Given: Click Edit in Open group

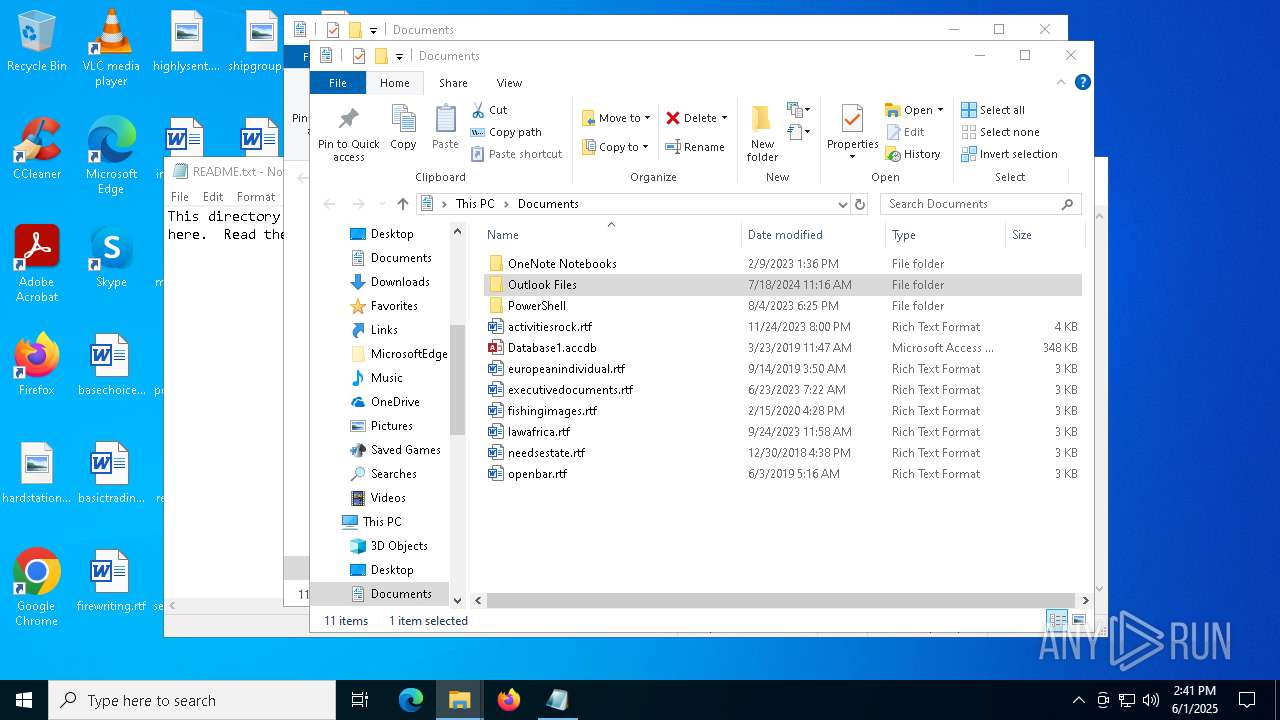Looking at the screenshot, I should 905,132.
